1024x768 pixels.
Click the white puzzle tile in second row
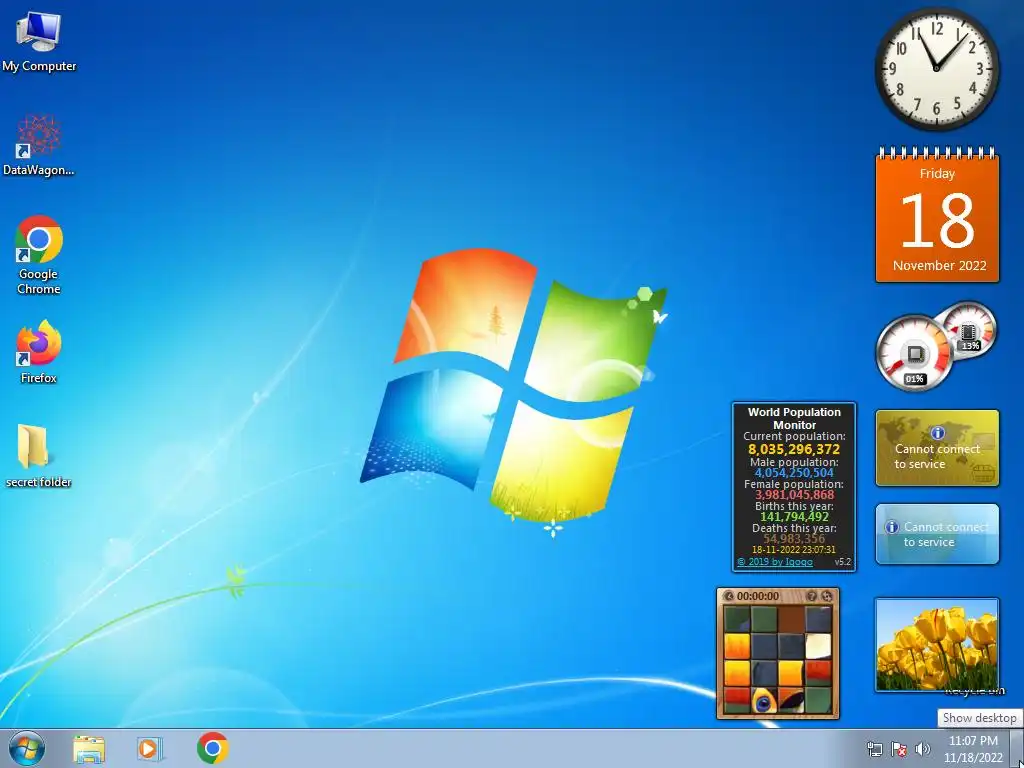coord(818,647)
